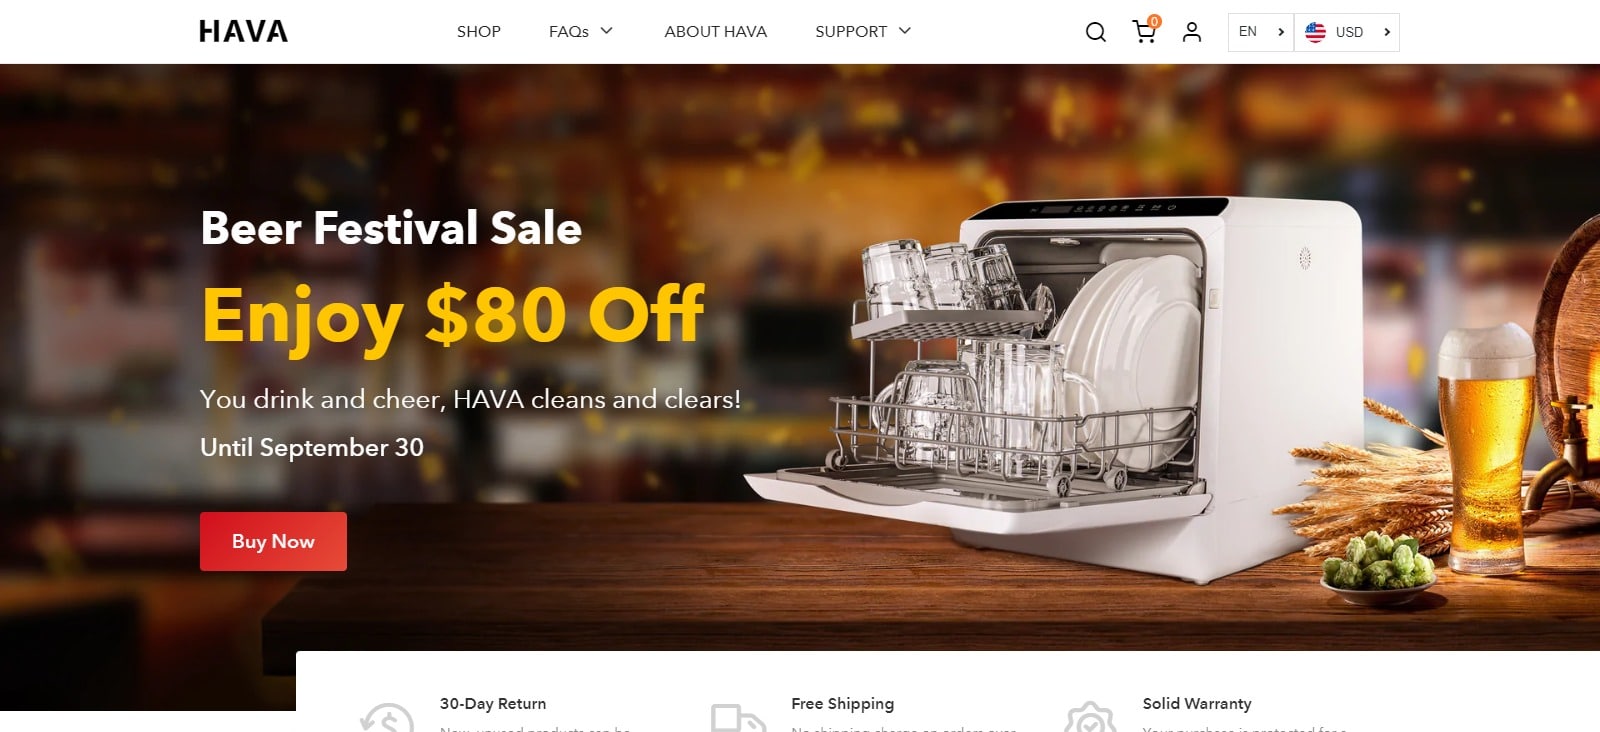Click the 30-Day Return heading
This screenshot has height=732, width=1600.
(x=493, y=703)
